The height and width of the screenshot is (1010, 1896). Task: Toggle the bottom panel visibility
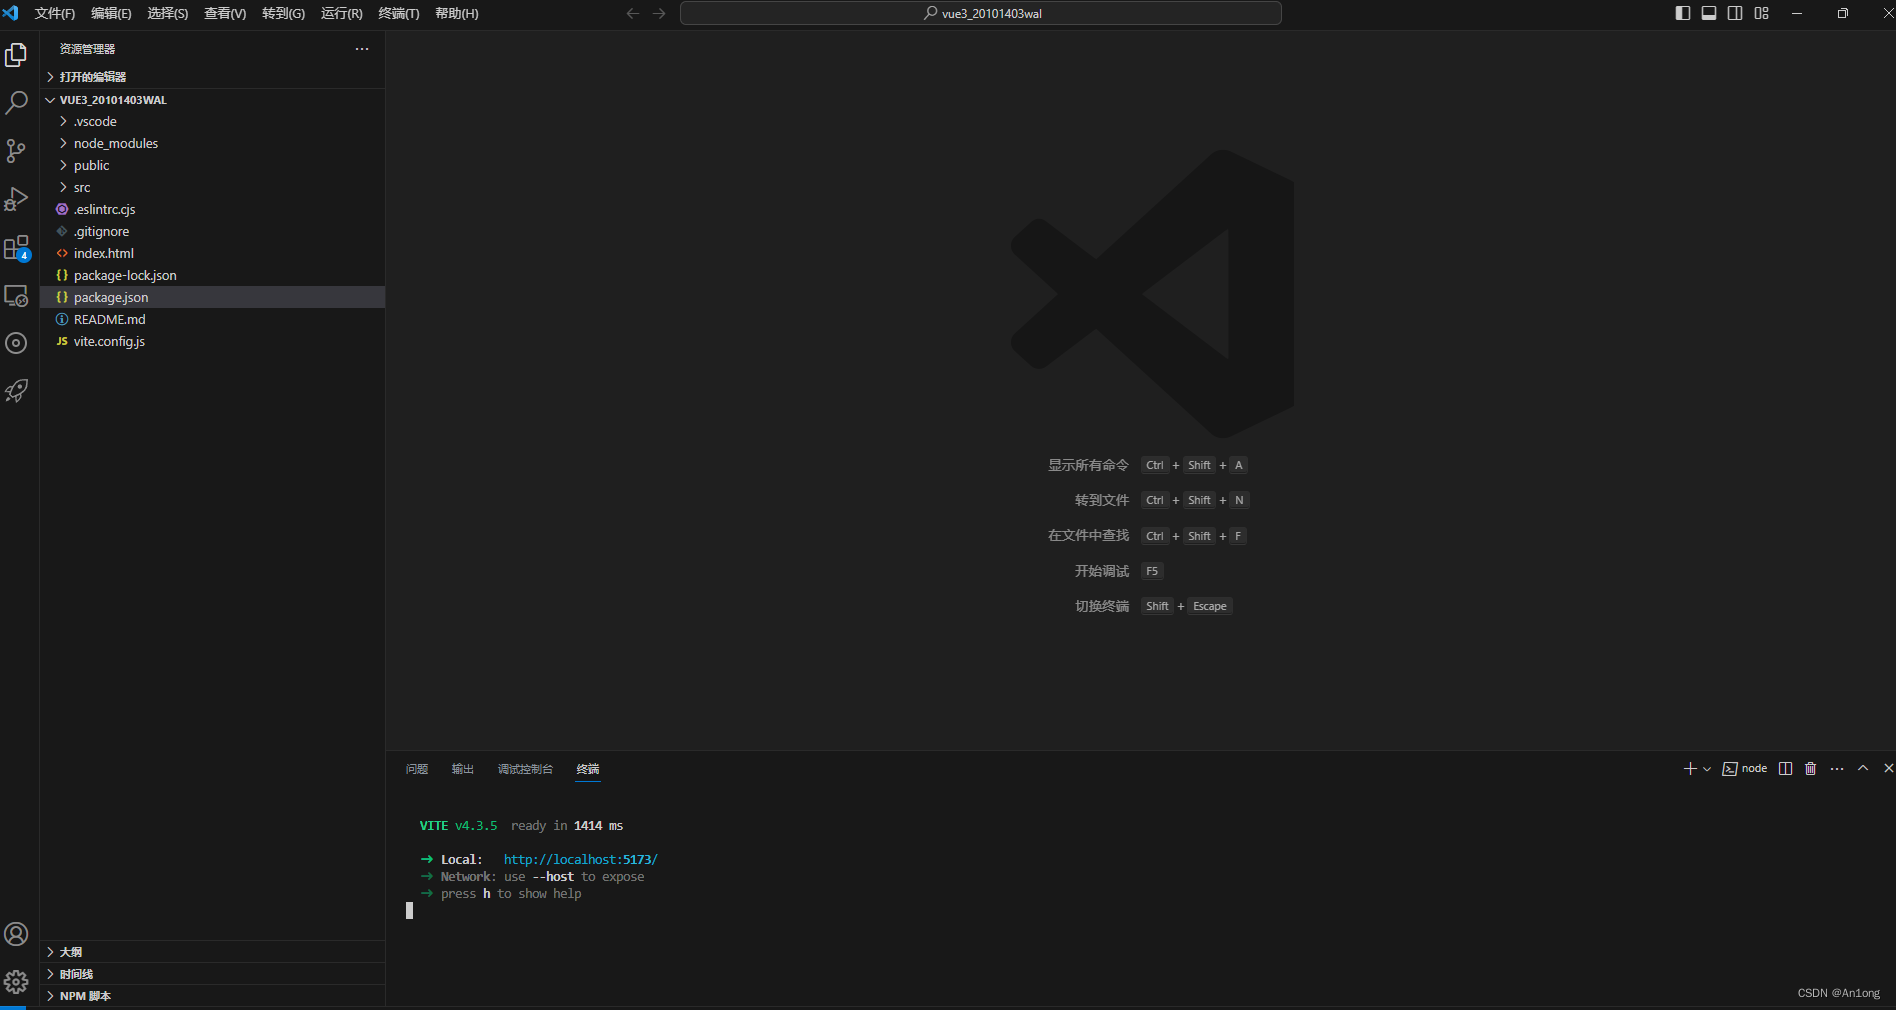click(x=1709, y=13)
